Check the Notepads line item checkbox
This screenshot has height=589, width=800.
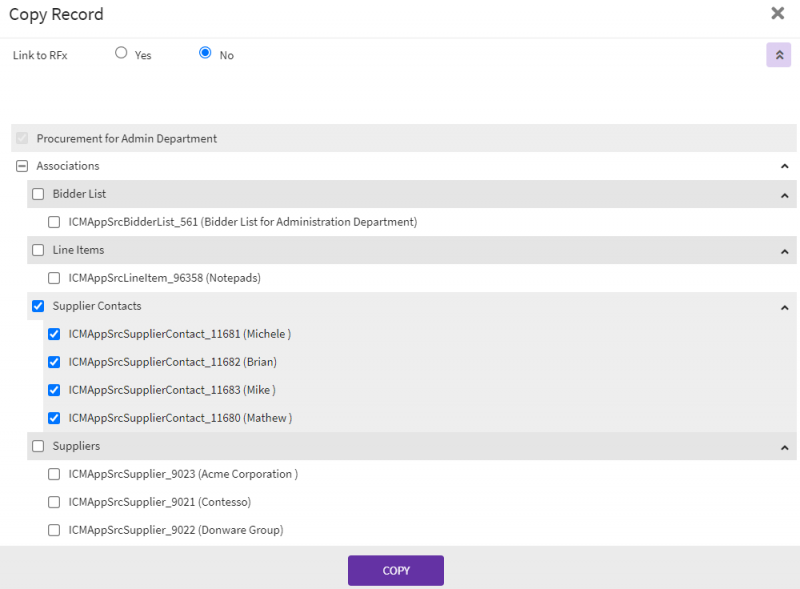54,278
